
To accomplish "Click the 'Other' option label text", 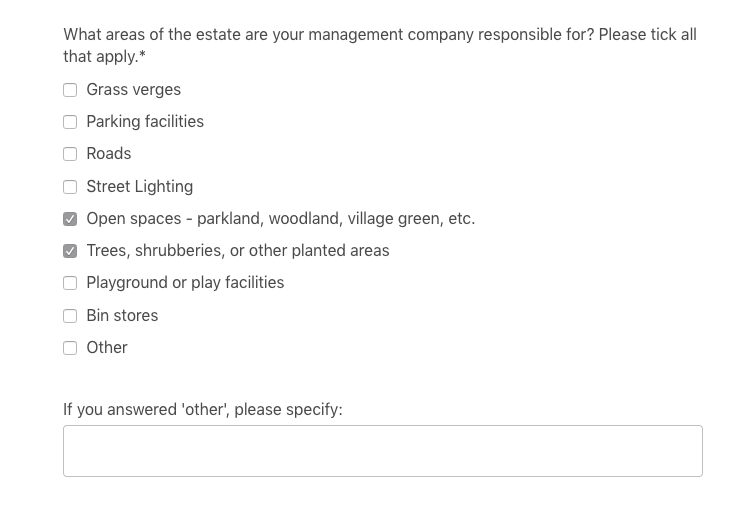I will coord(107,347).
